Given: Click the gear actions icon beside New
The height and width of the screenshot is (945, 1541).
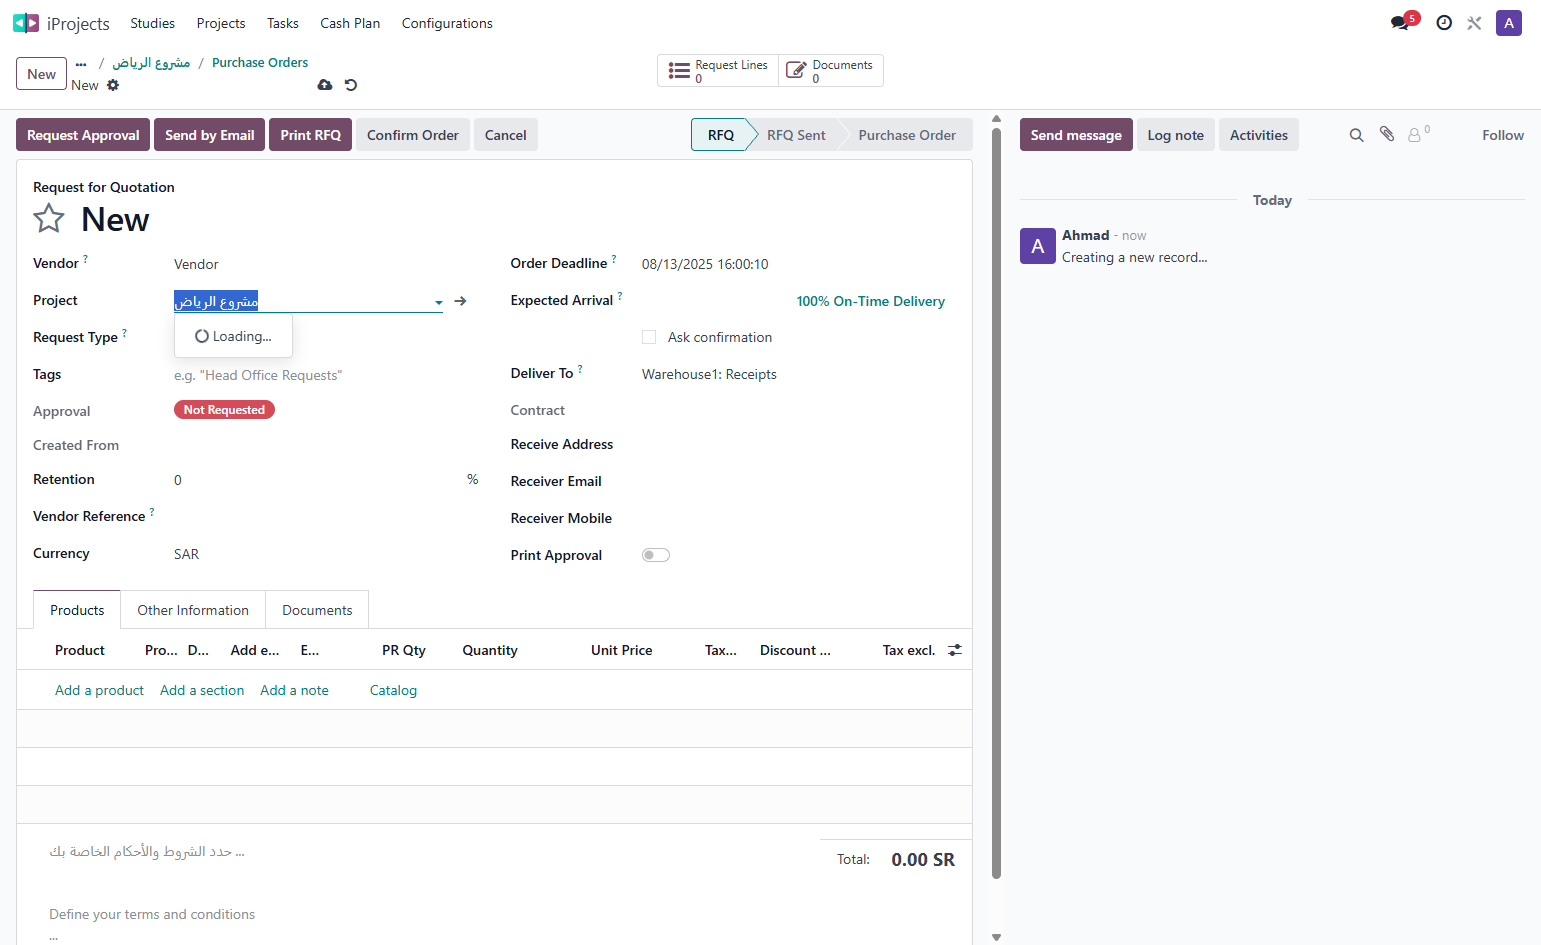Looking at the screenshot, I should tap(113, 85).
